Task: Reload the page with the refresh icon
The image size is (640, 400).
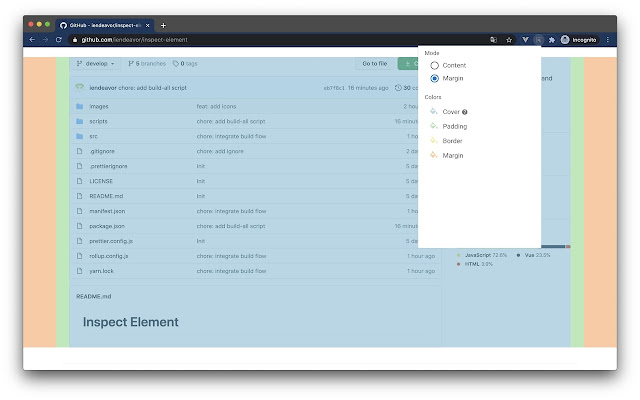Action: (x=59, y=39)
